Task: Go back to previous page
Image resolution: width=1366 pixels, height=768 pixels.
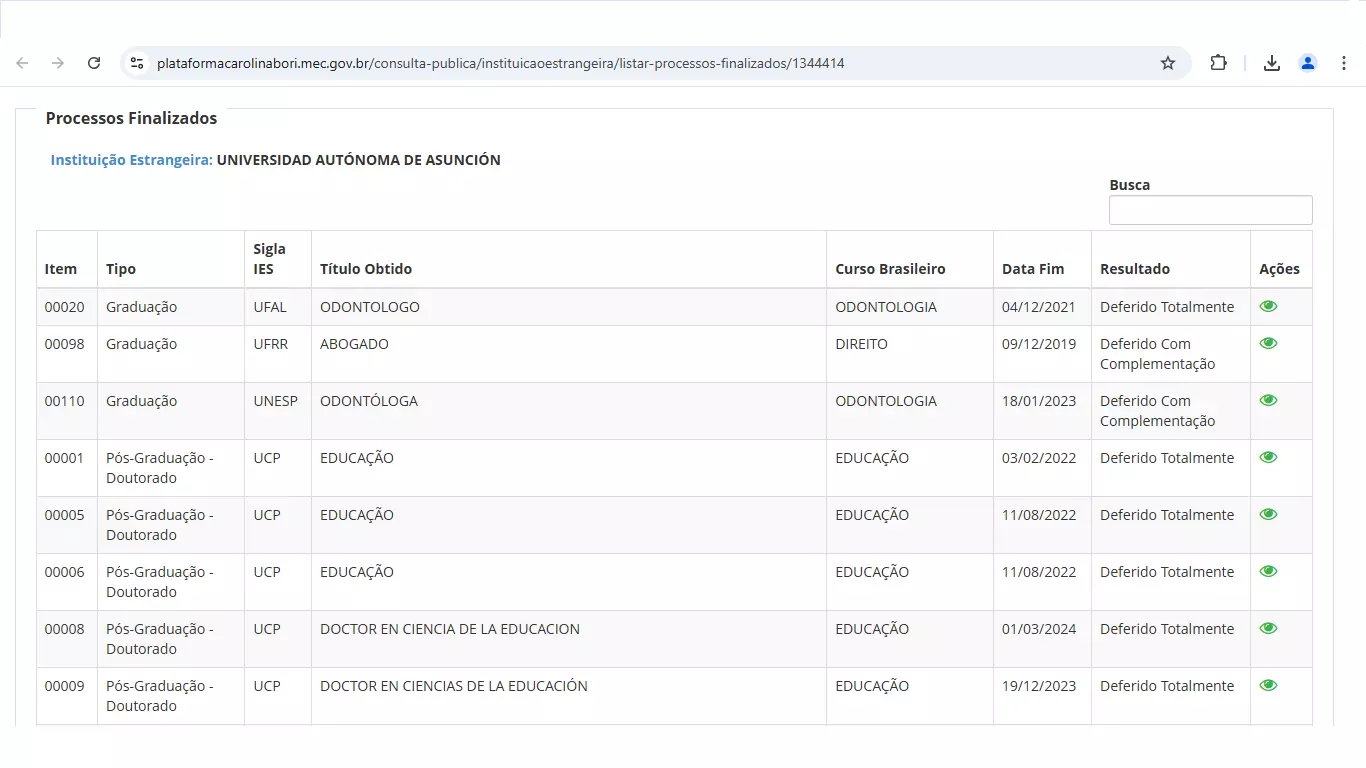Action: (22, 63)
